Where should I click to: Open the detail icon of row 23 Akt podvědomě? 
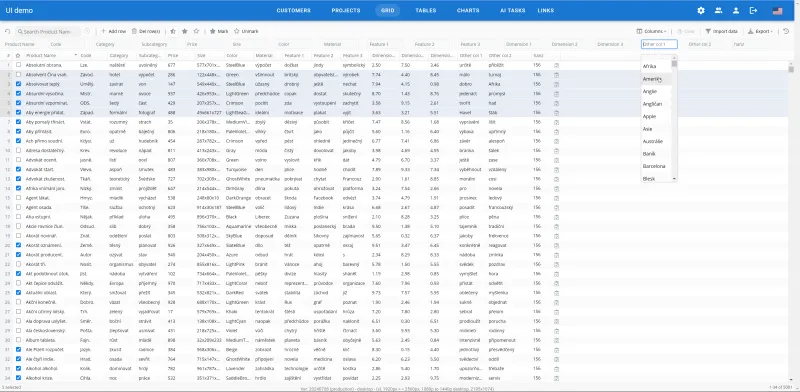click(556, 274)
